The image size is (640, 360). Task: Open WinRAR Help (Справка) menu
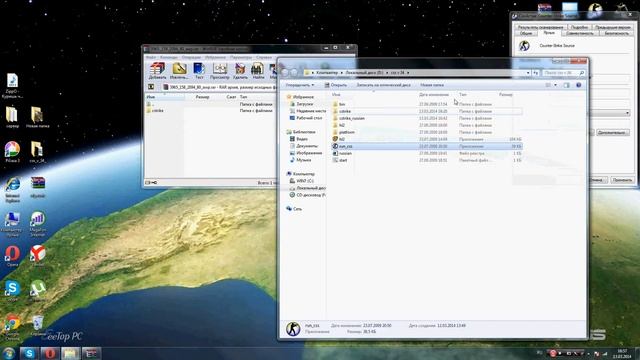[264, 57]
